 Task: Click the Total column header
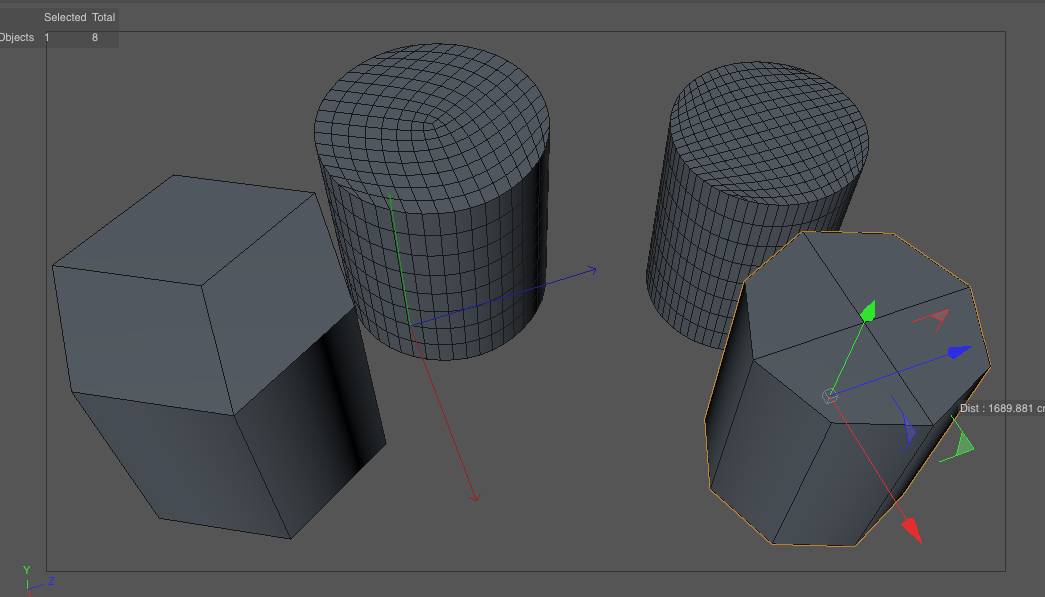[x=103, y=17]
